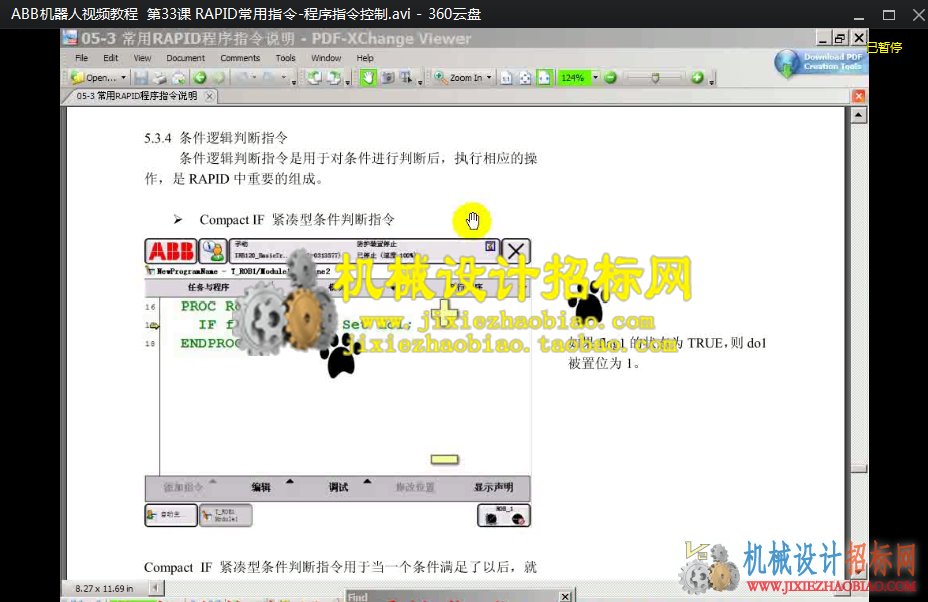
Task: Open Zoom toolbar options arrow at right end
Action: [711, 81]
